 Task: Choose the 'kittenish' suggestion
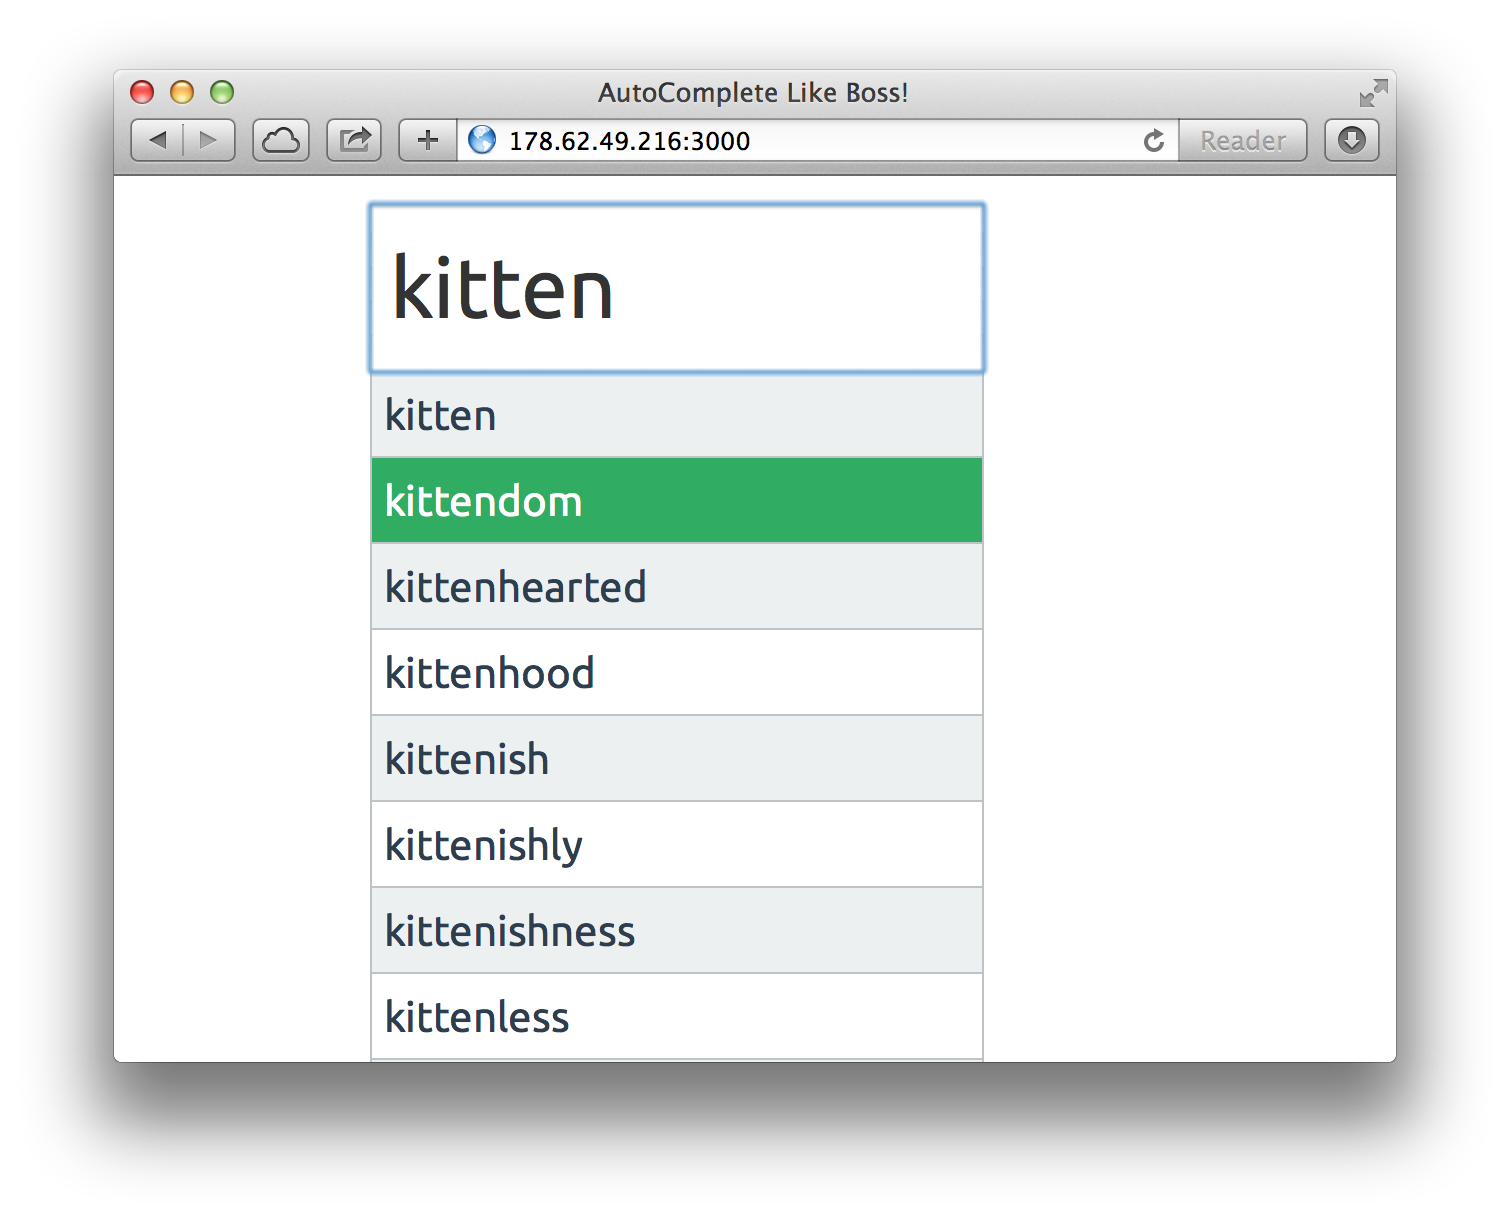click(x=677, y=759)
